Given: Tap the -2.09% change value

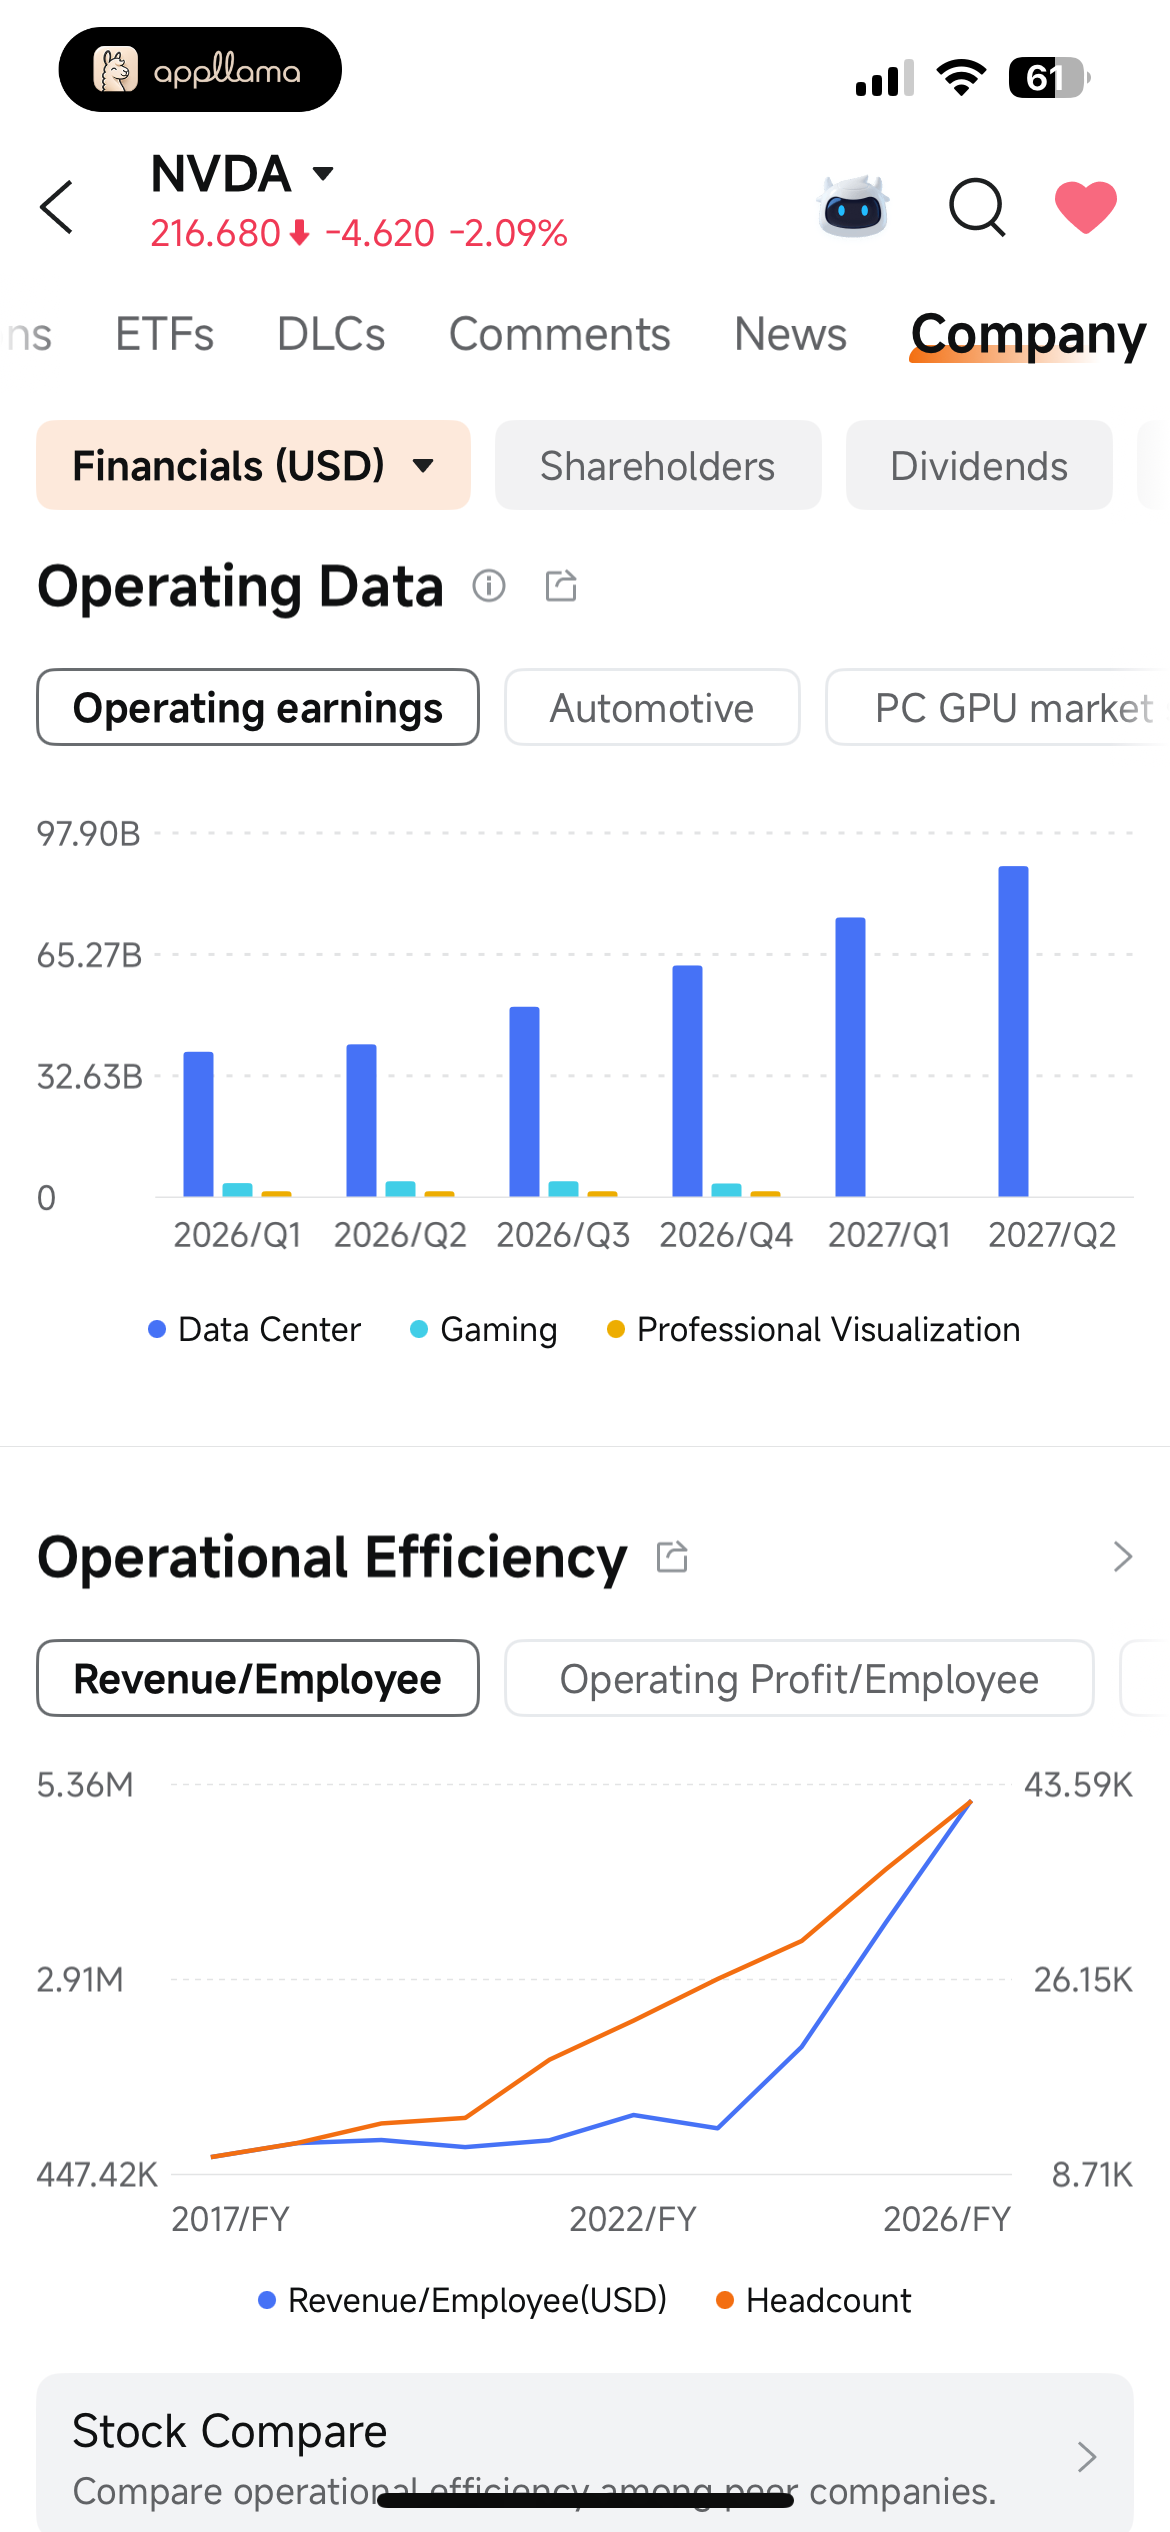Looking at the screenshot, I should [508, 234].
